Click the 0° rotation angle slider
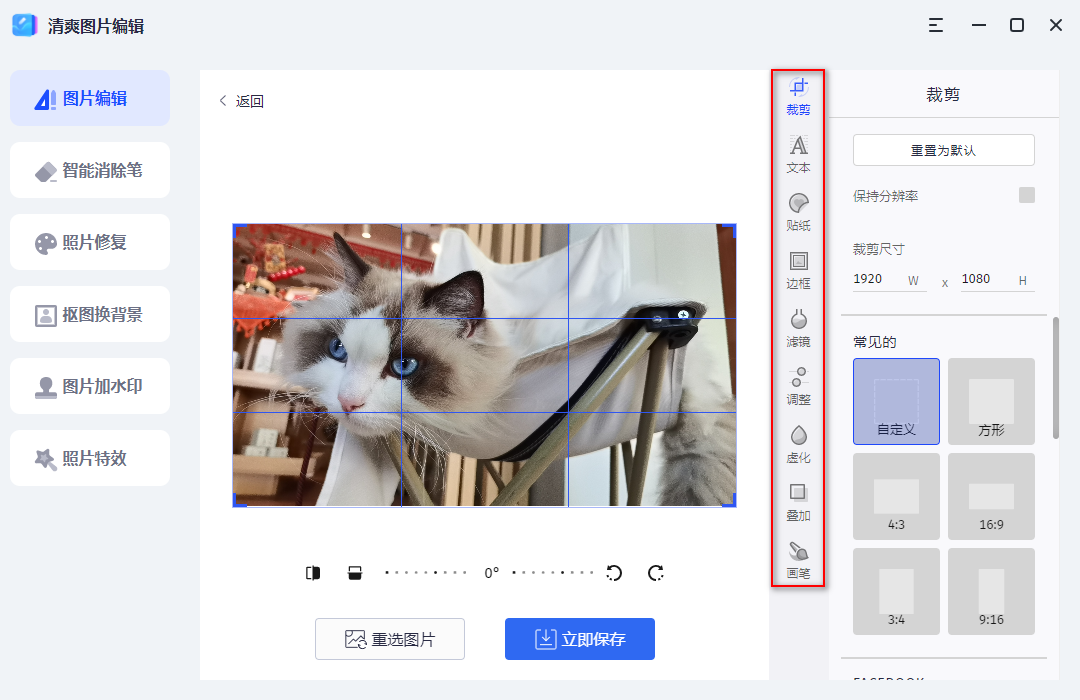1080x700 pixels. click(x=490, y=573)
